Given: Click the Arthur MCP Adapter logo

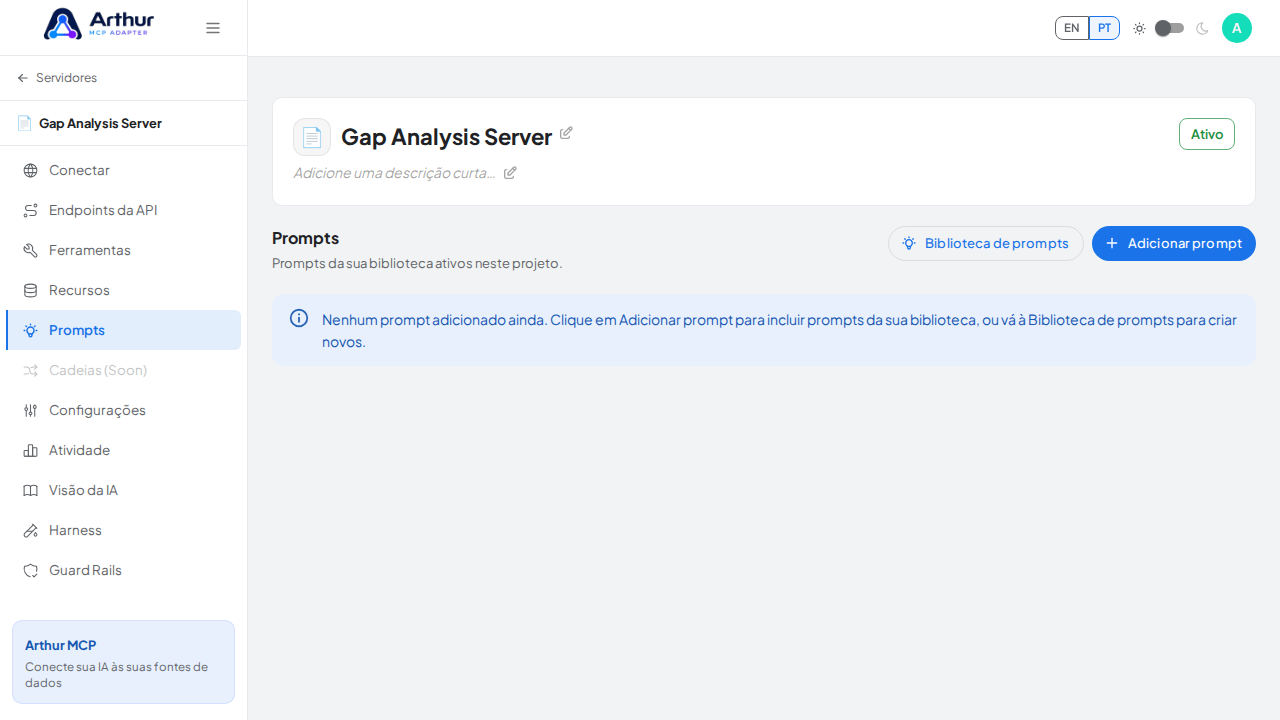Looking at the screenshot, I should 99,24.
